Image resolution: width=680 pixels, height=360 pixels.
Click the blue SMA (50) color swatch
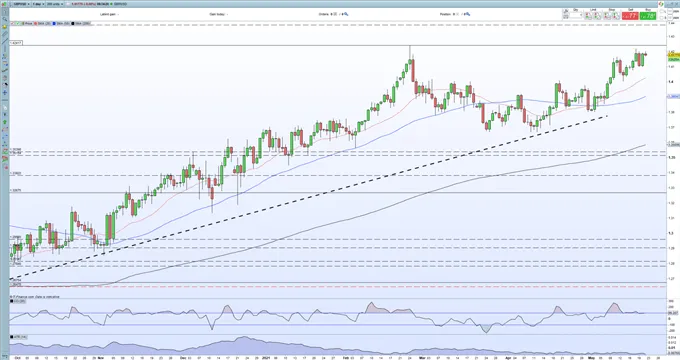54,23
